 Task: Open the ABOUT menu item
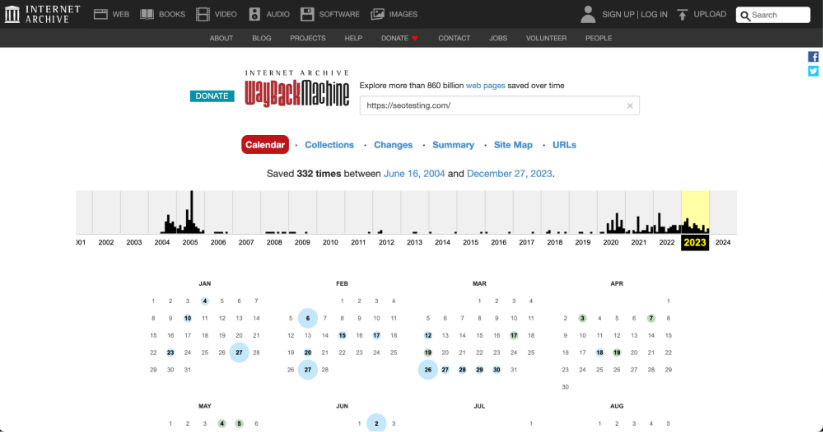coord(221,38)
